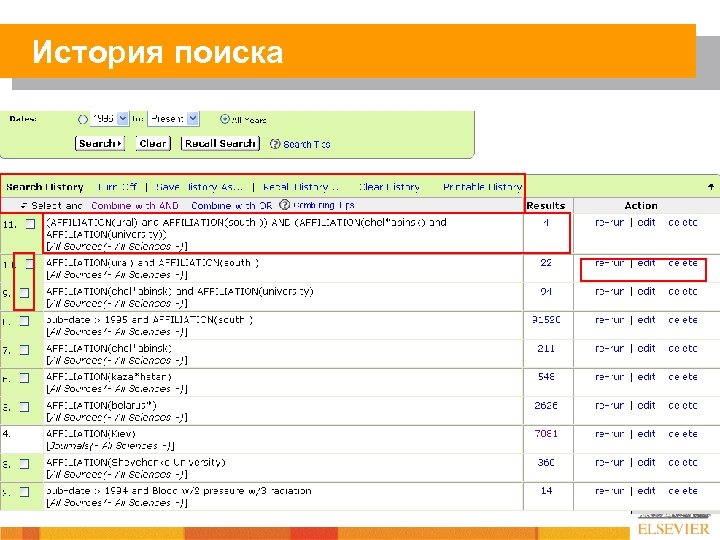
Task: Open results count 2626
Action: click(546, 405)
